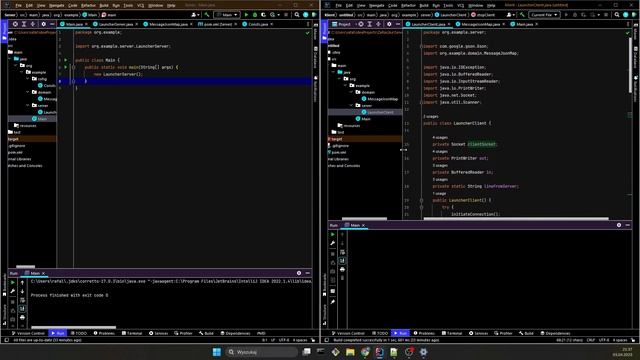Open Server project panel gear options
This screenshot has height=360, width=640.
coord(44,24)
